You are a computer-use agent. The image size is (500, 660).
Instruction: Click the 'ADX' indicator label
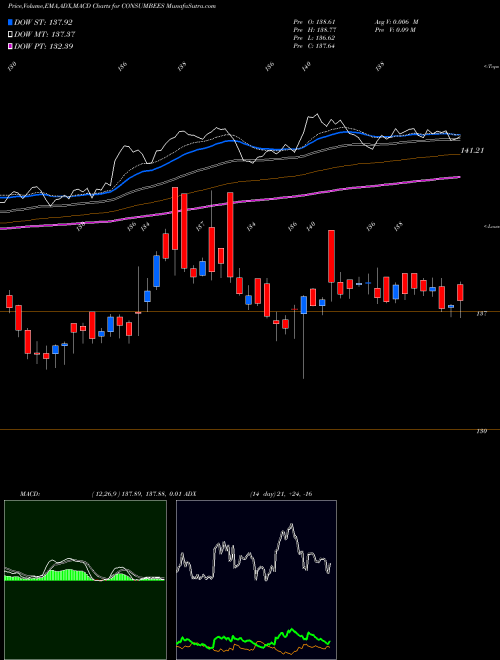[190, 494]
